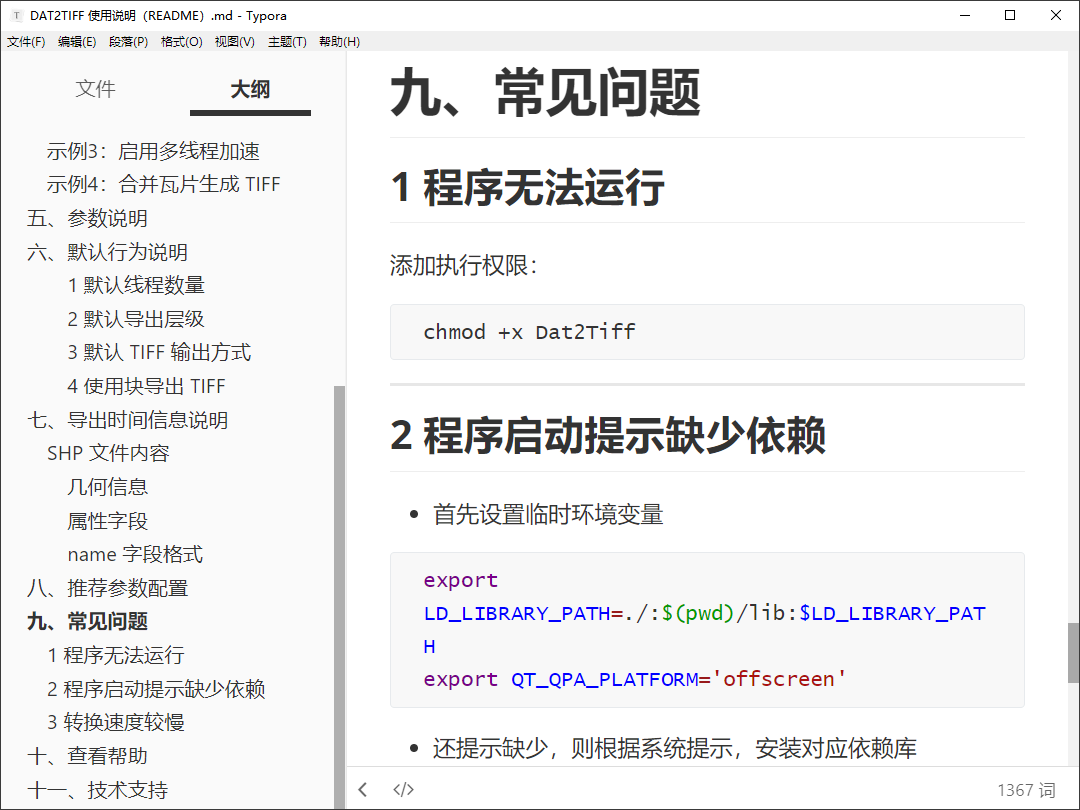The width and height of the screenshot is (1080, 810).
Task: Maximize the Typora window
Action: click(x=1010, y=15)
